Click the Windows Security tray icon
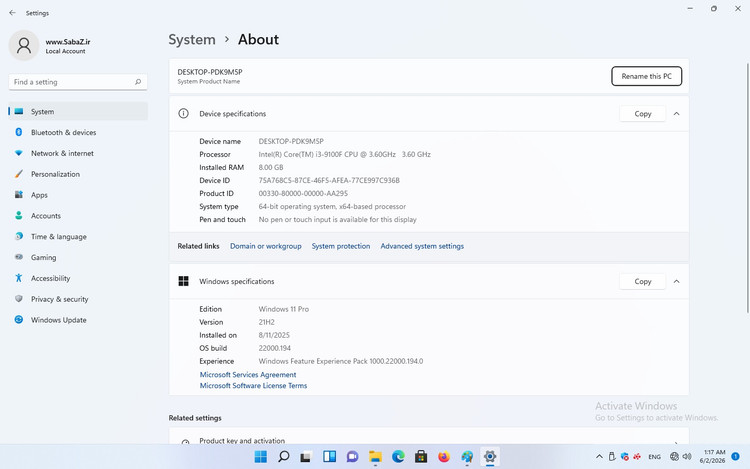 click(x=625, y=457)
